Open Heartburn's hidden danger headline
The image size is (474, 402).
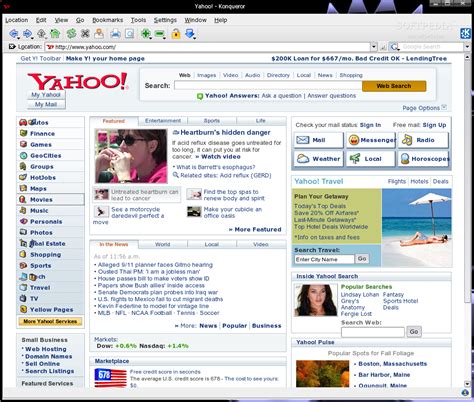[x=225, y=132]
